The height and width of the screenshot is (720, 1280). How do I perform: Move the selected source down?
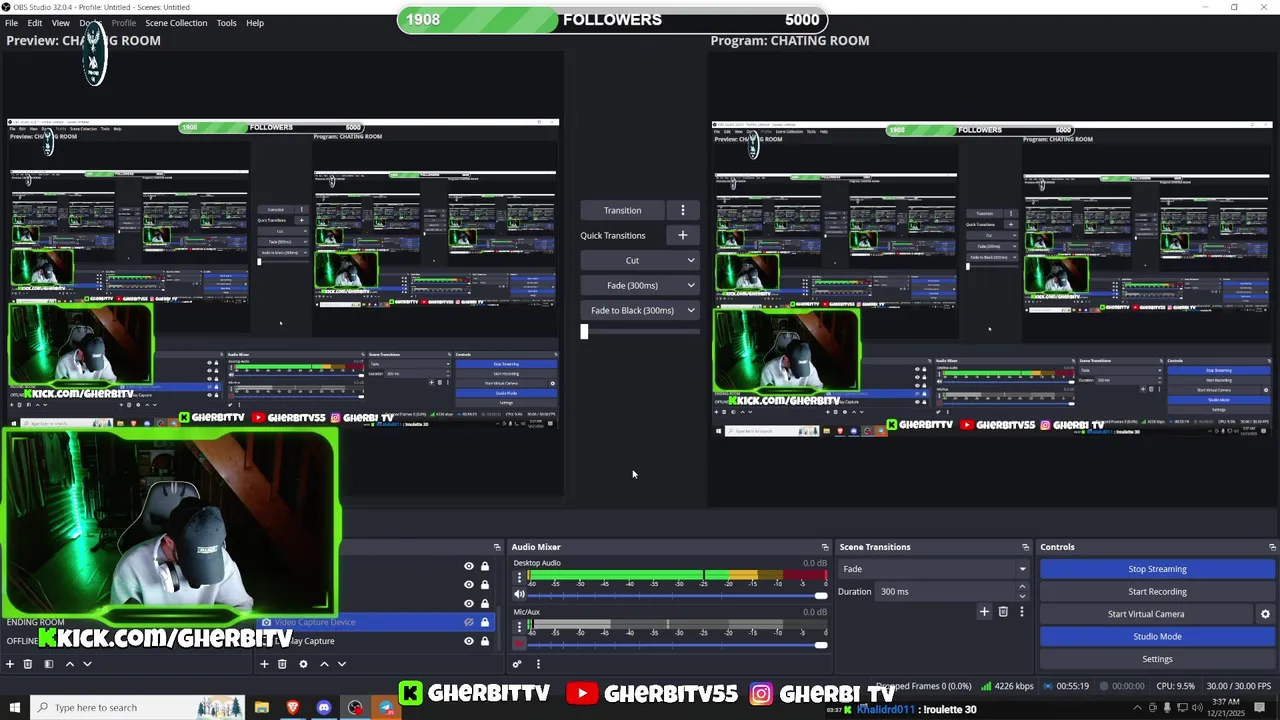coord(342,664)
